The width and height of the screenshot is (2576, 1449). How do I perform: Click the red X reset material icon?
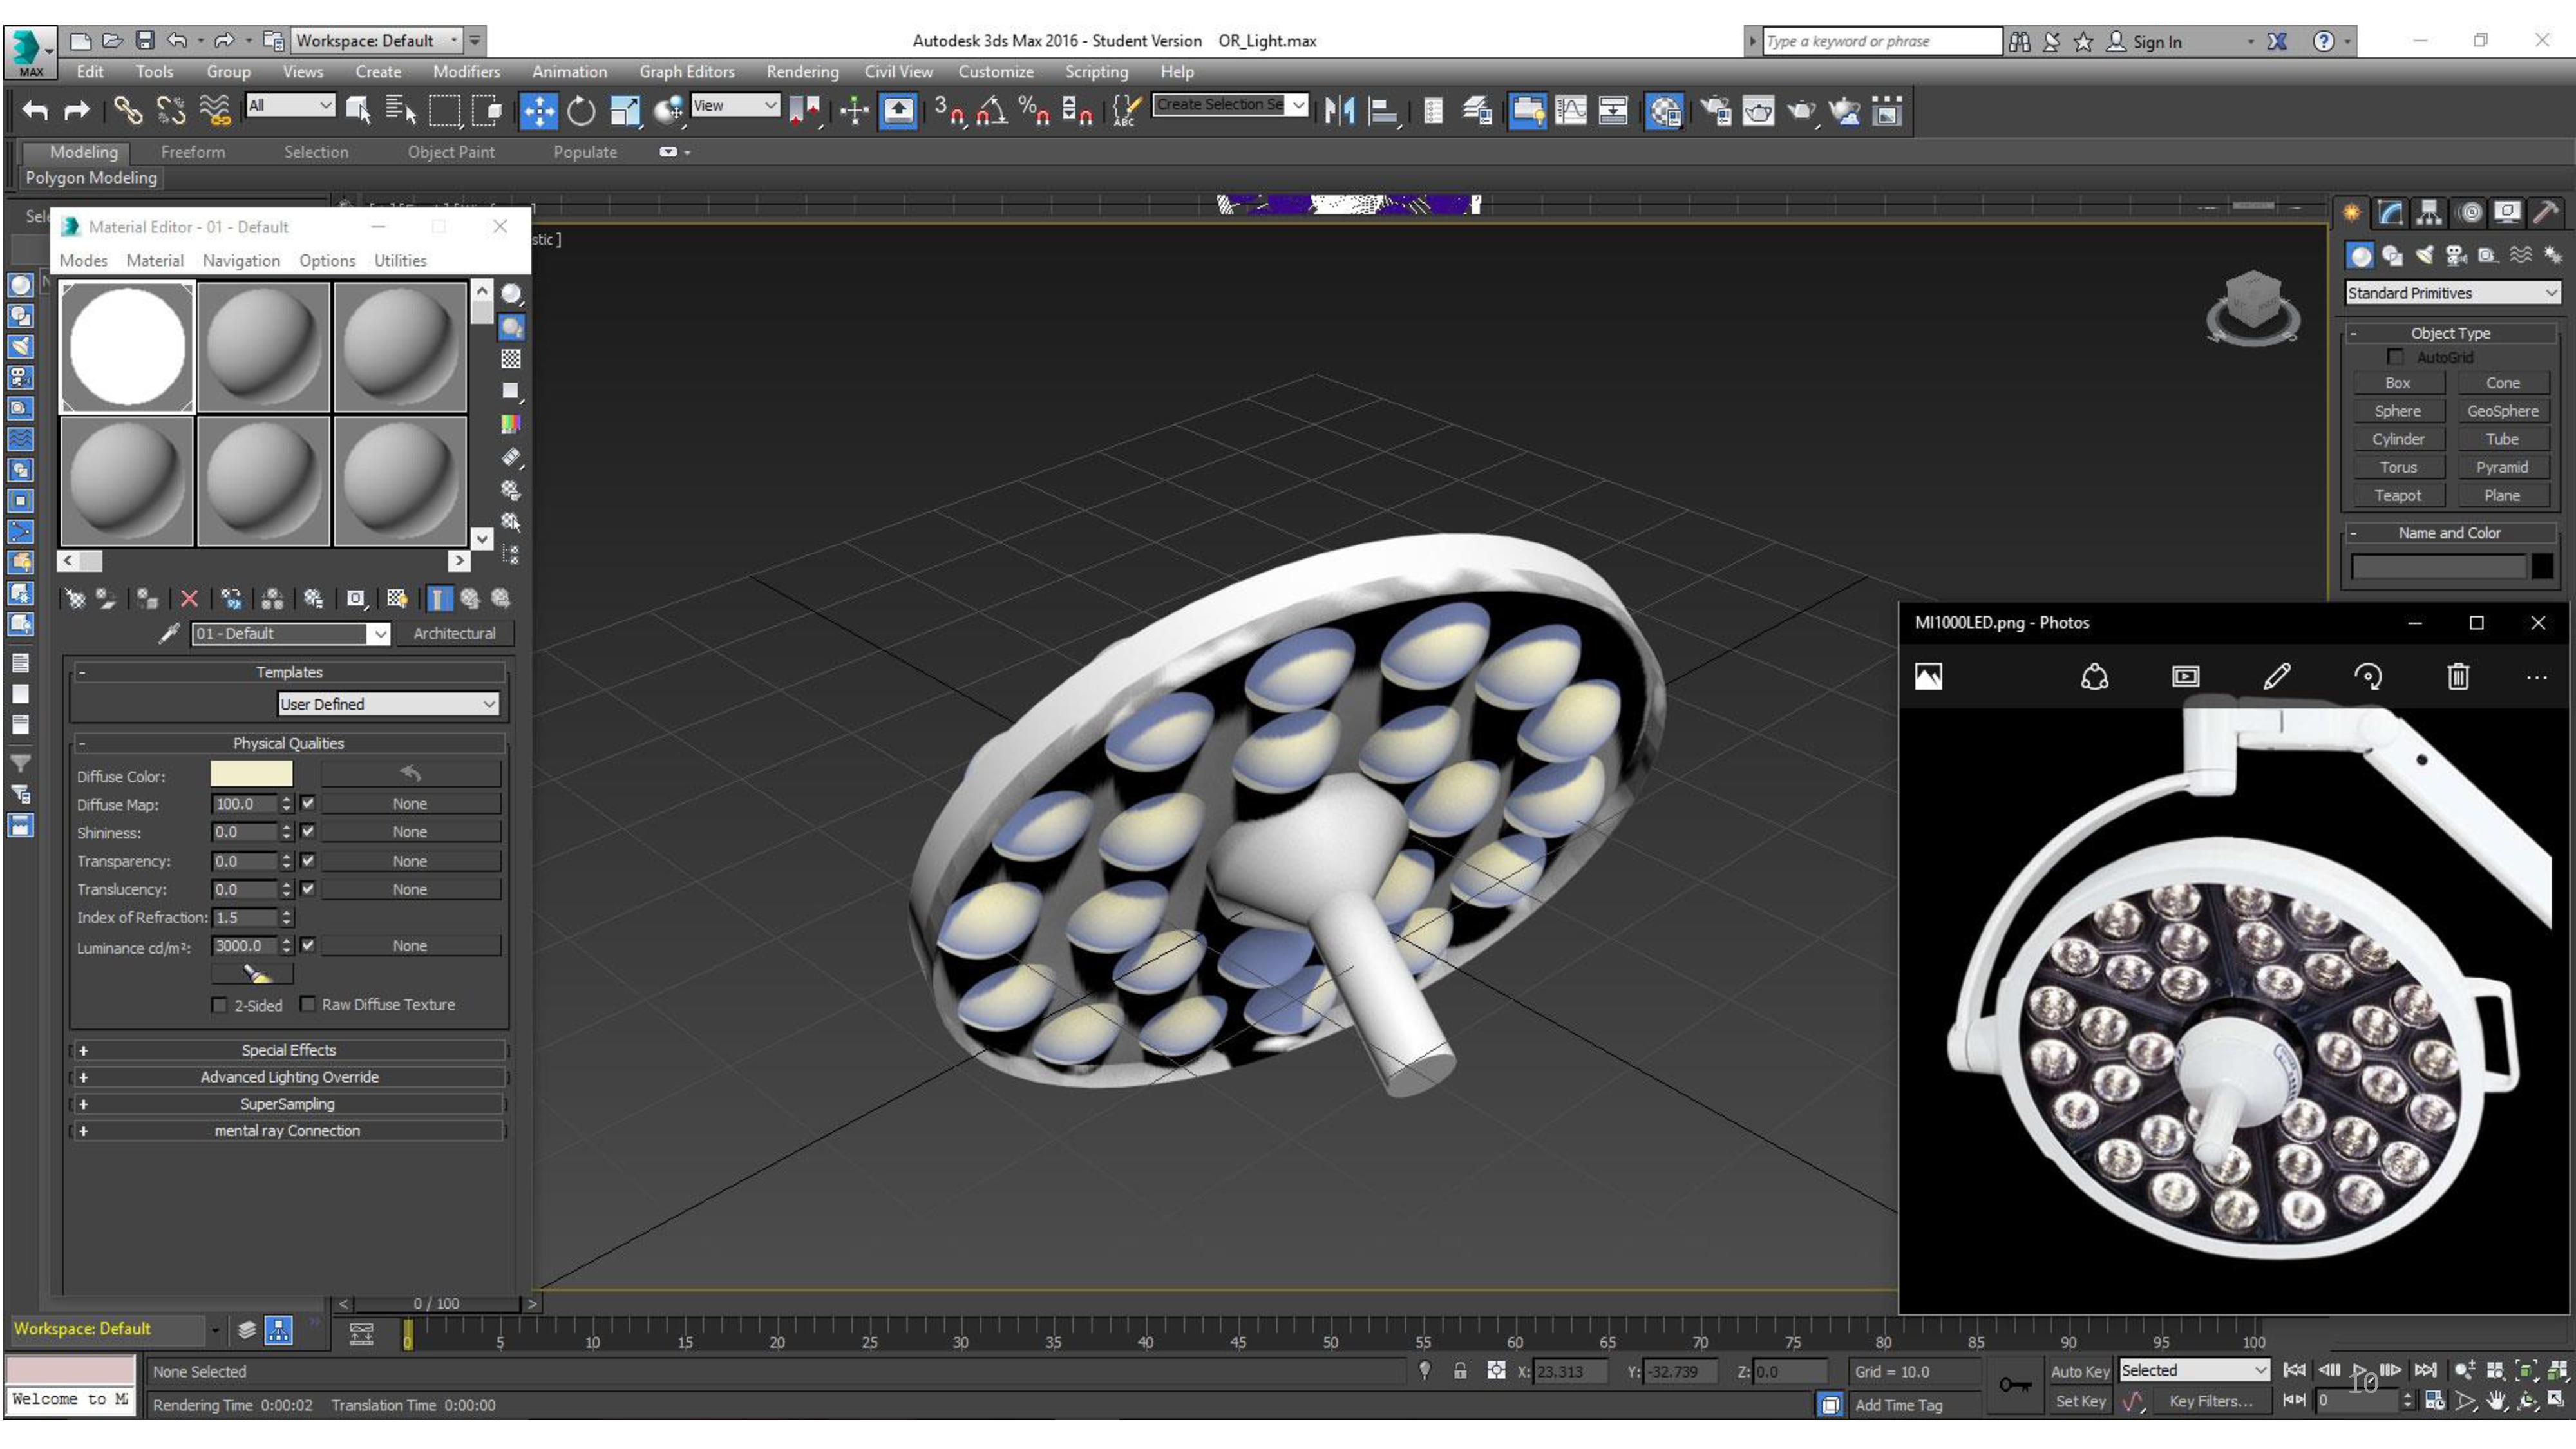189,599
